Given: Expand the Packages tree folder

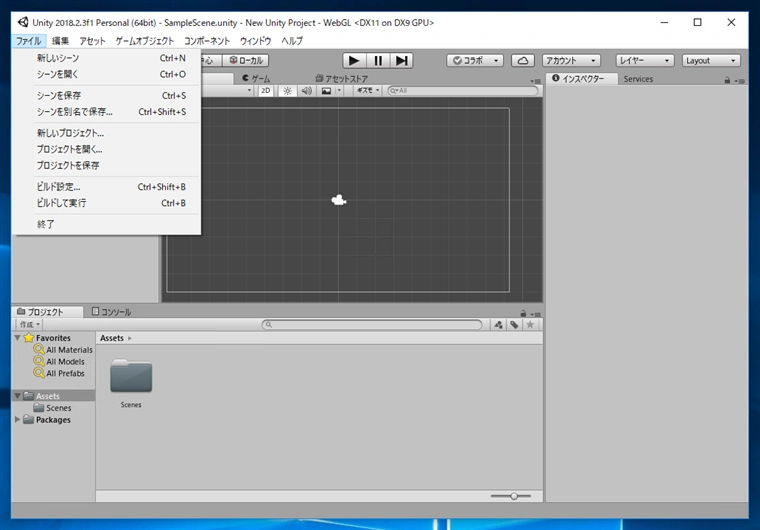Looking at the screenshot, I should (x=17, y=419).
